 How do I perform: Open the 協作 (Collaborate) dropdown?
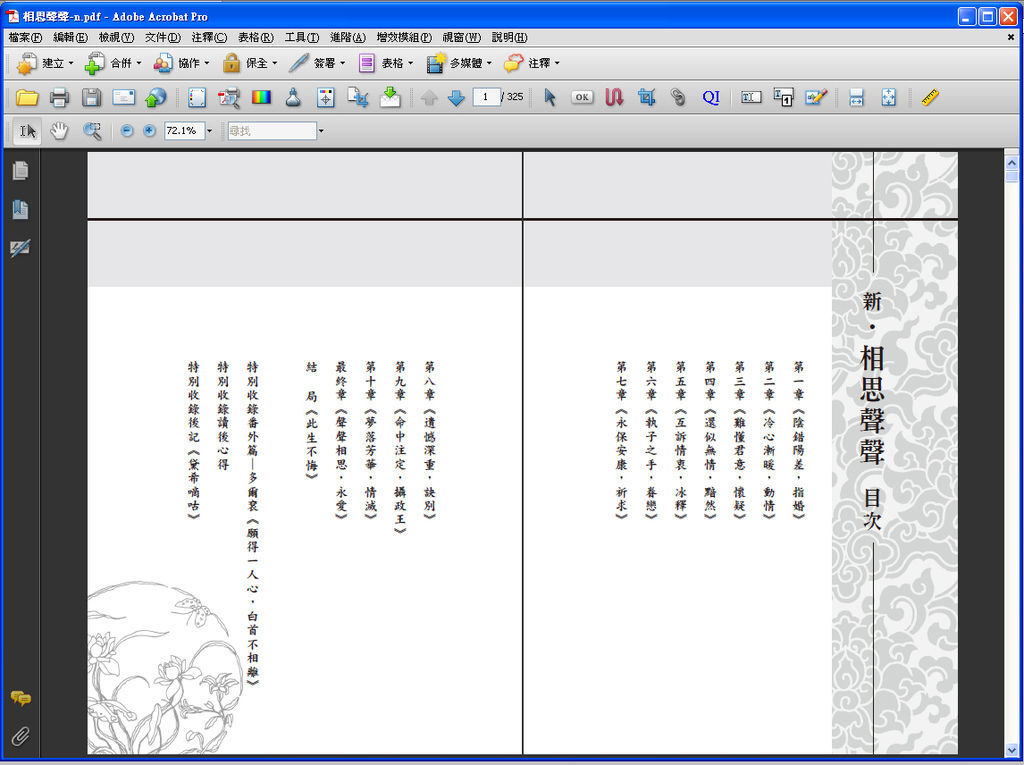tap(182, 63)
